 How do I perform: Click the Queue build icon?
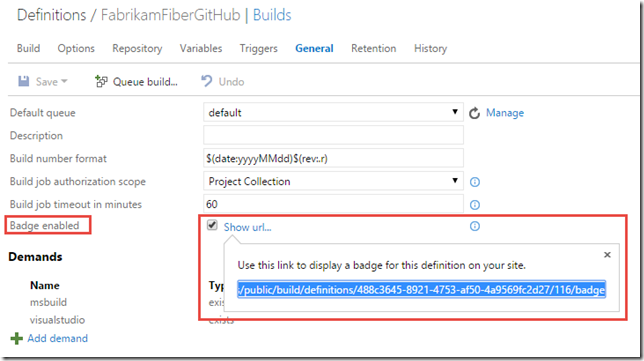[x=101, y=81]
